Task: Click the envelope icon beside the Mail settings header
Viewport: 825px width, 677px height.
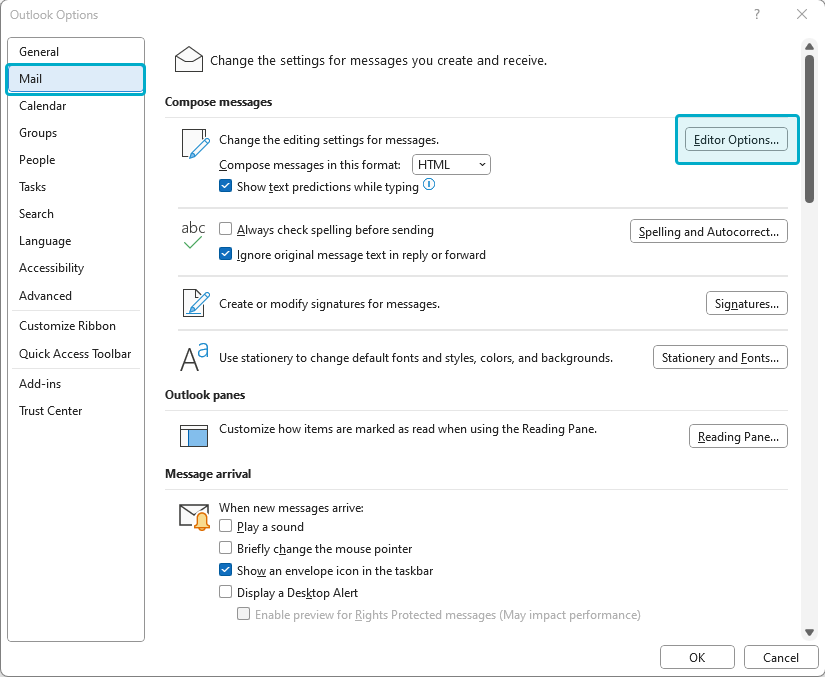Action: point(188,59)
